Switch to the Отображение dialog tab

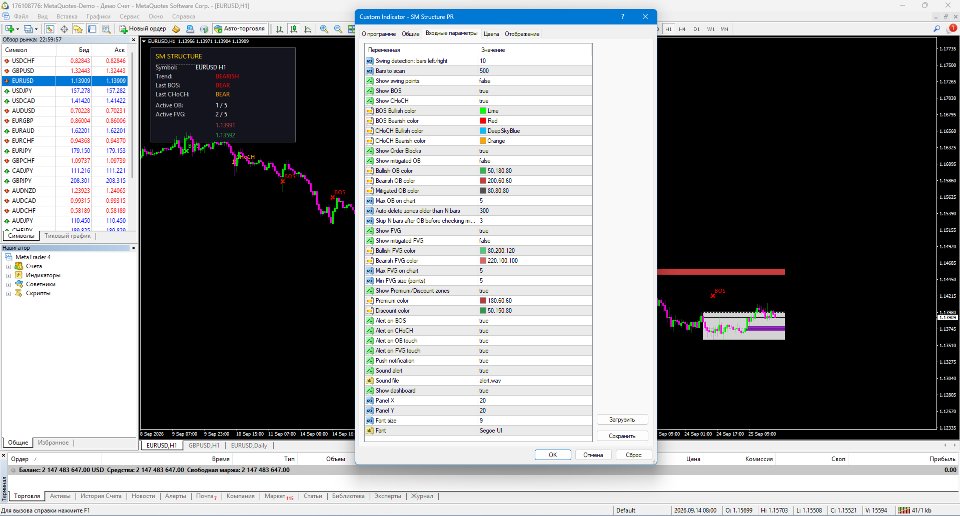522,34
